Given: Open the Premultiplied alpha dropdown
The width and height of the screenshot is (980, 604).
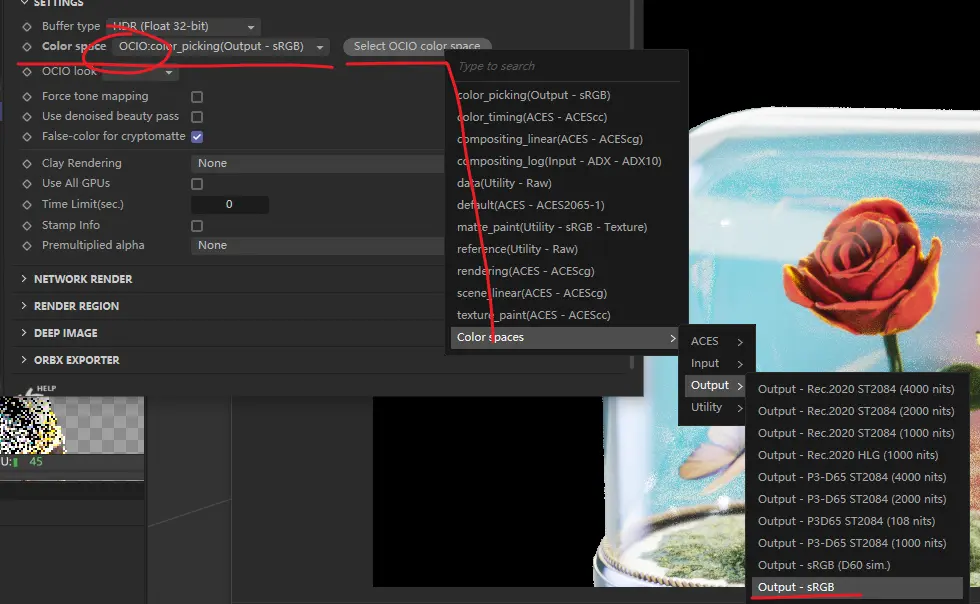Looking at the screenshot, I should (318, 245).
